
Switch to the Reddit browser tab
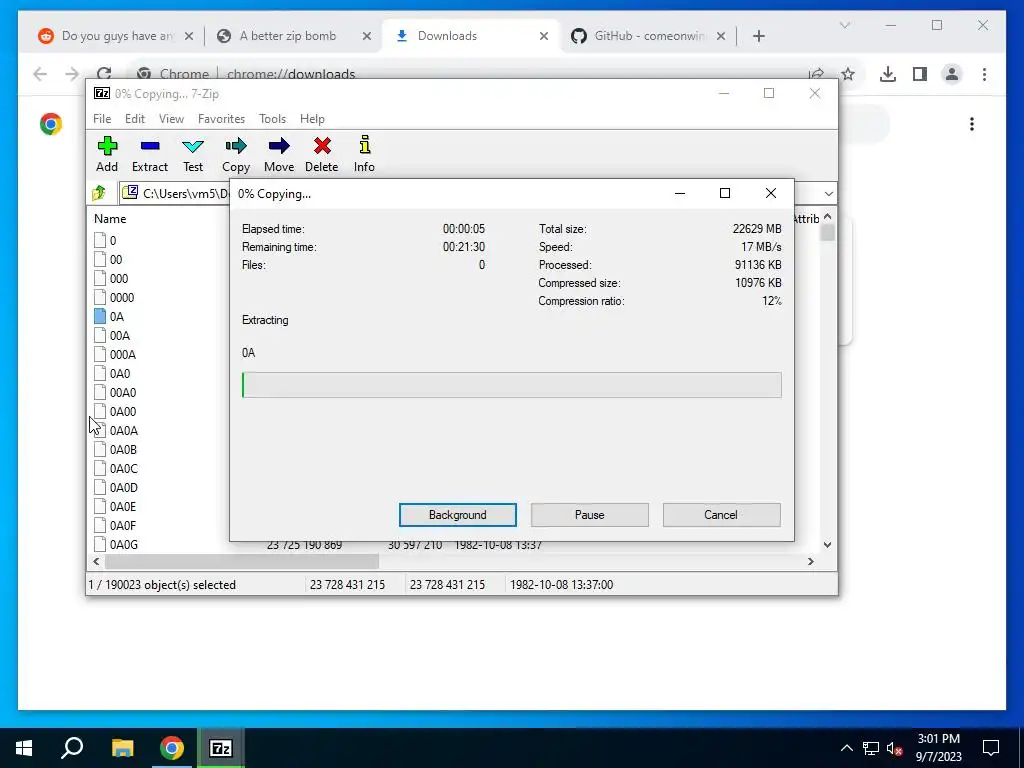point(116,36)
